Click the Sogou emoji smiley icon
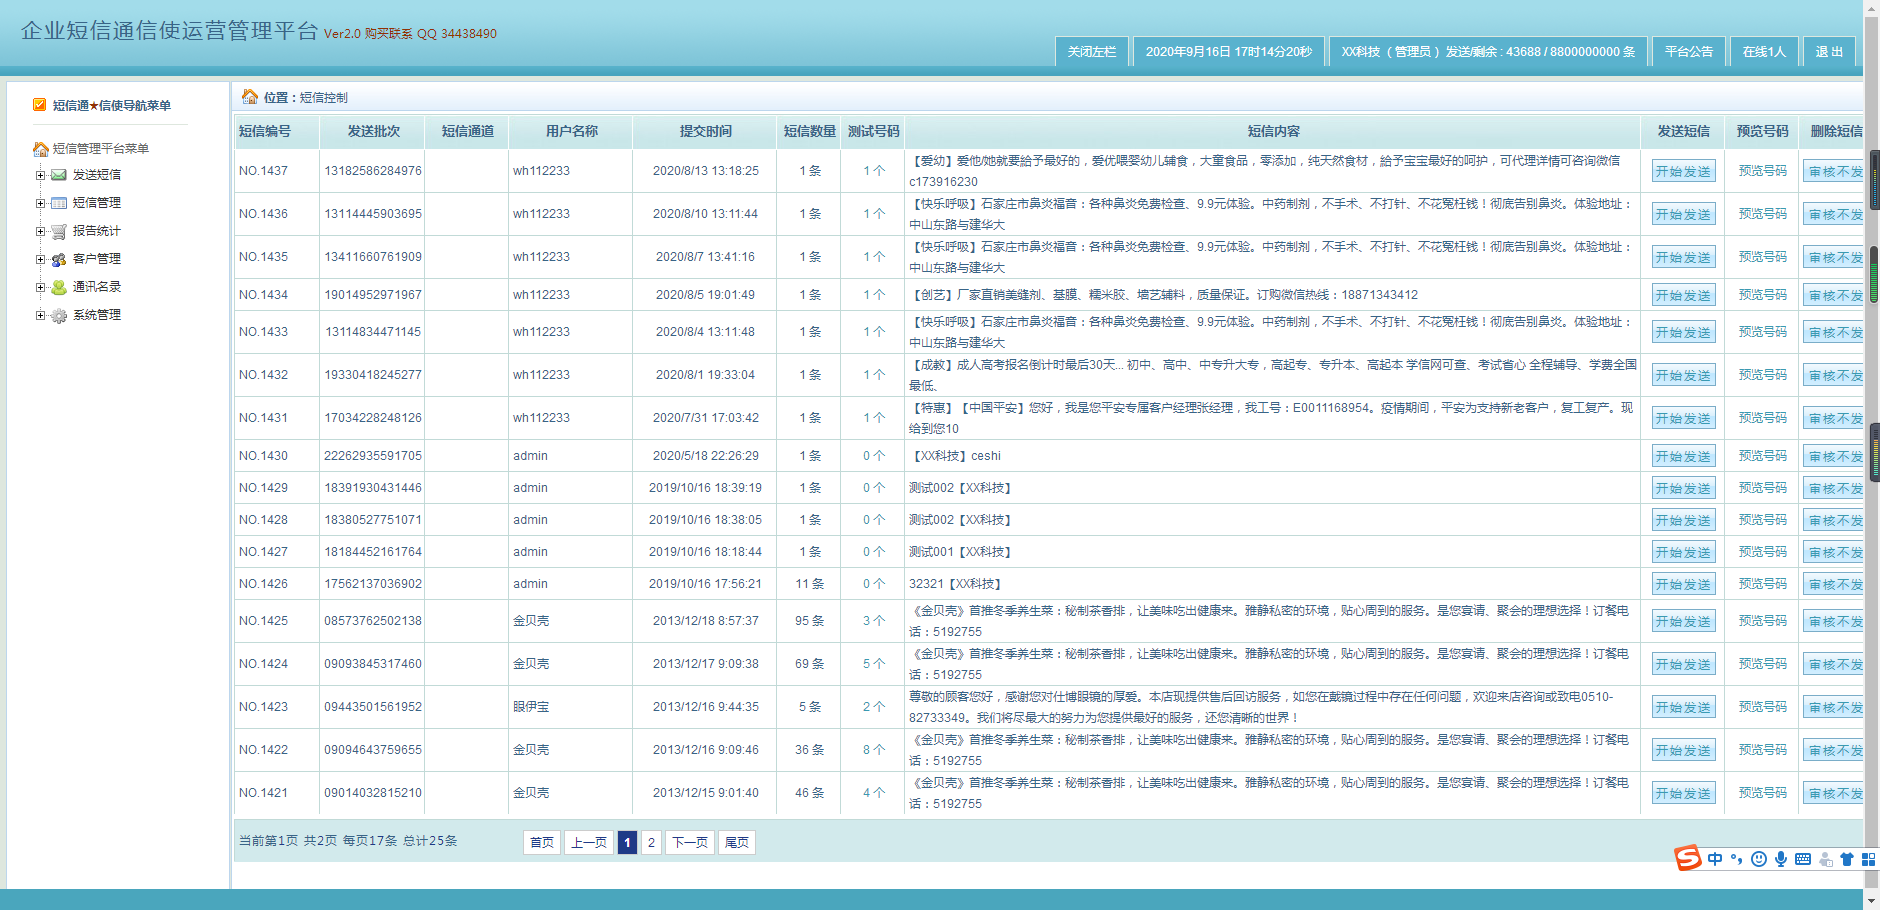Image resolution: width=1880 pixels, height=910 pixels. [x=1759, y=859]
